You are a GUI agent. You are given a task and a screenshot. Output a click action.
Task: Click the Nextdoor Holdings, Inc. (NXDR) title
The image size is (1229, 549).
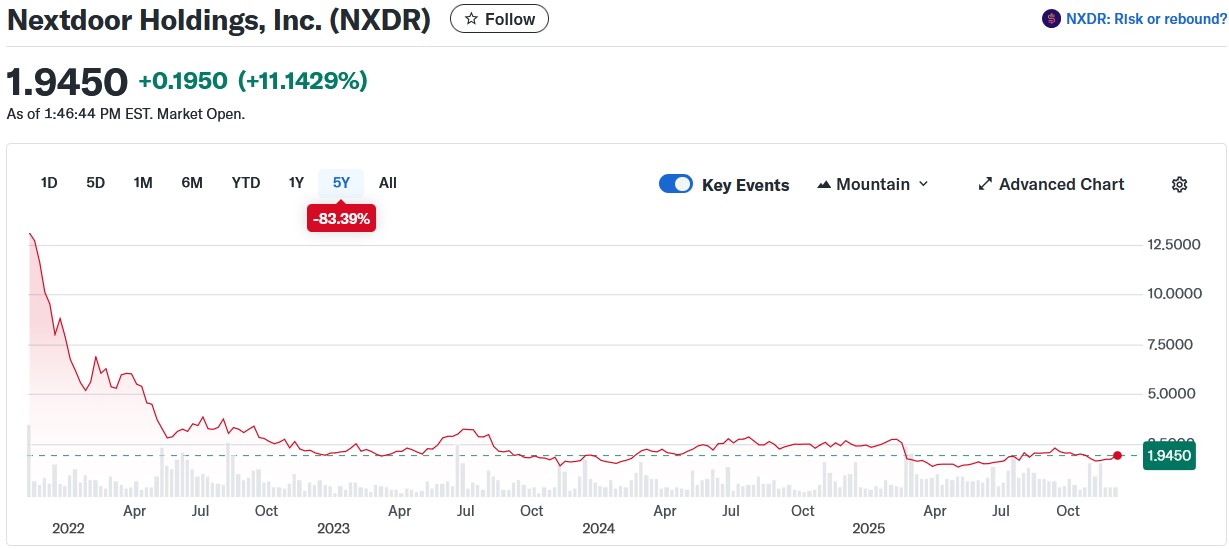point(219,20)
